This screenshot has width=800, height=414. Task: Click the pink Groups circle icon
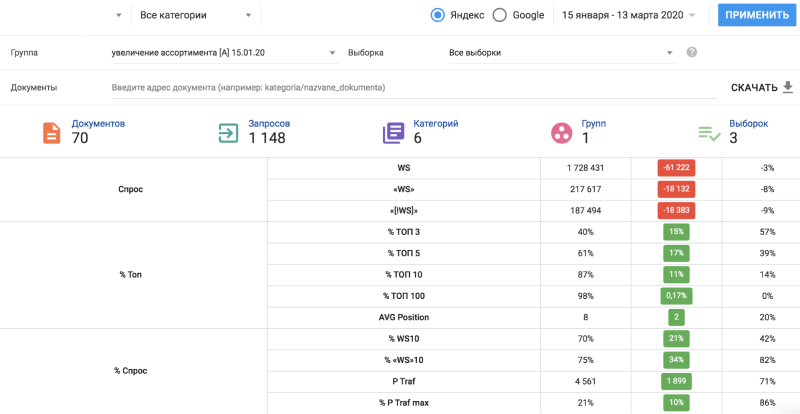(562, 133)
